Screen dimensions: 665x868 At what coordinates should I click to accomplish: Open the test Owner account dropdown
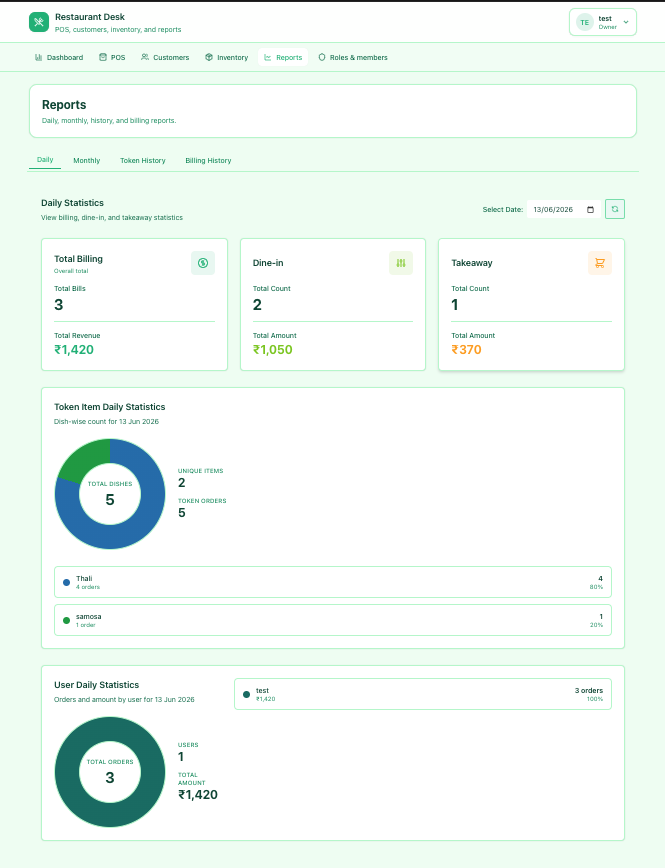pyautogui.click(x=602, y=22)
